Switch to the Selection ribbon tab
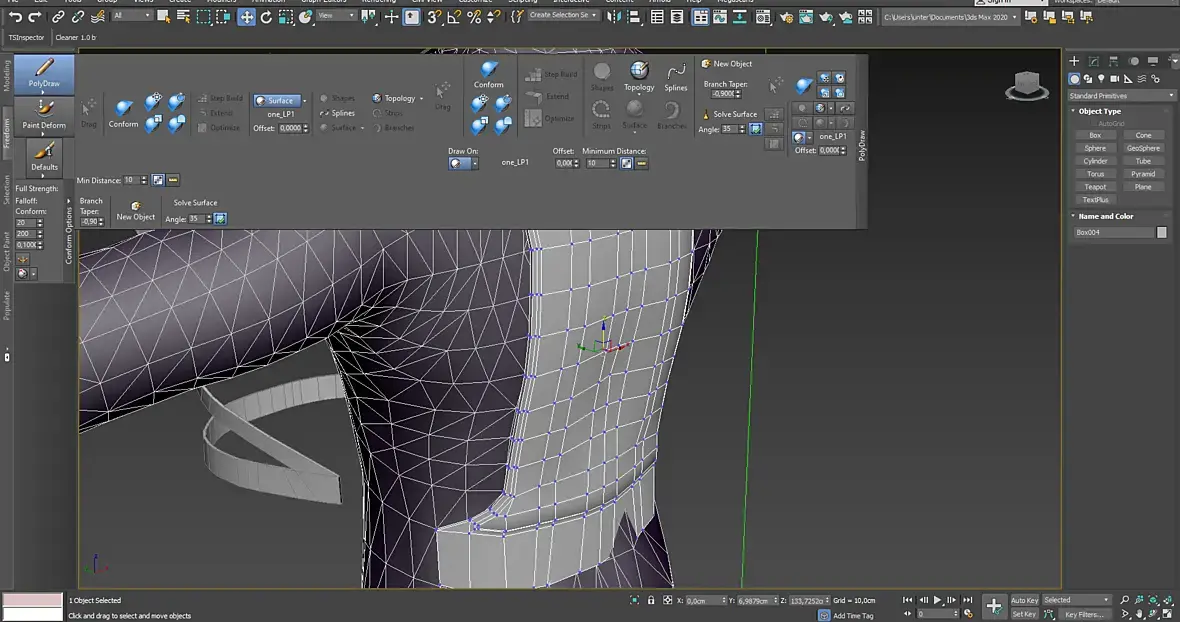This screenshot has width=1180, height=622. 7,190
